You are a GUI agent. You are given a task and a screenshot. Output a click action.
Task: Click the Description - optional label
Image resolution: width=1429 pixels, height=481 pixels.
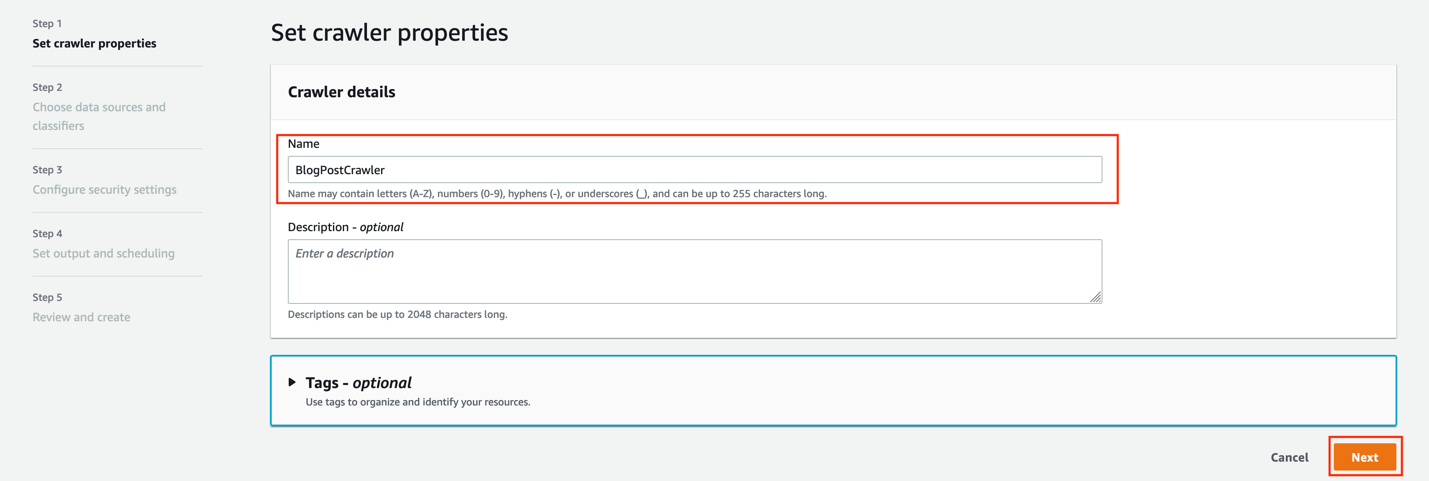(x=345, y=227)
